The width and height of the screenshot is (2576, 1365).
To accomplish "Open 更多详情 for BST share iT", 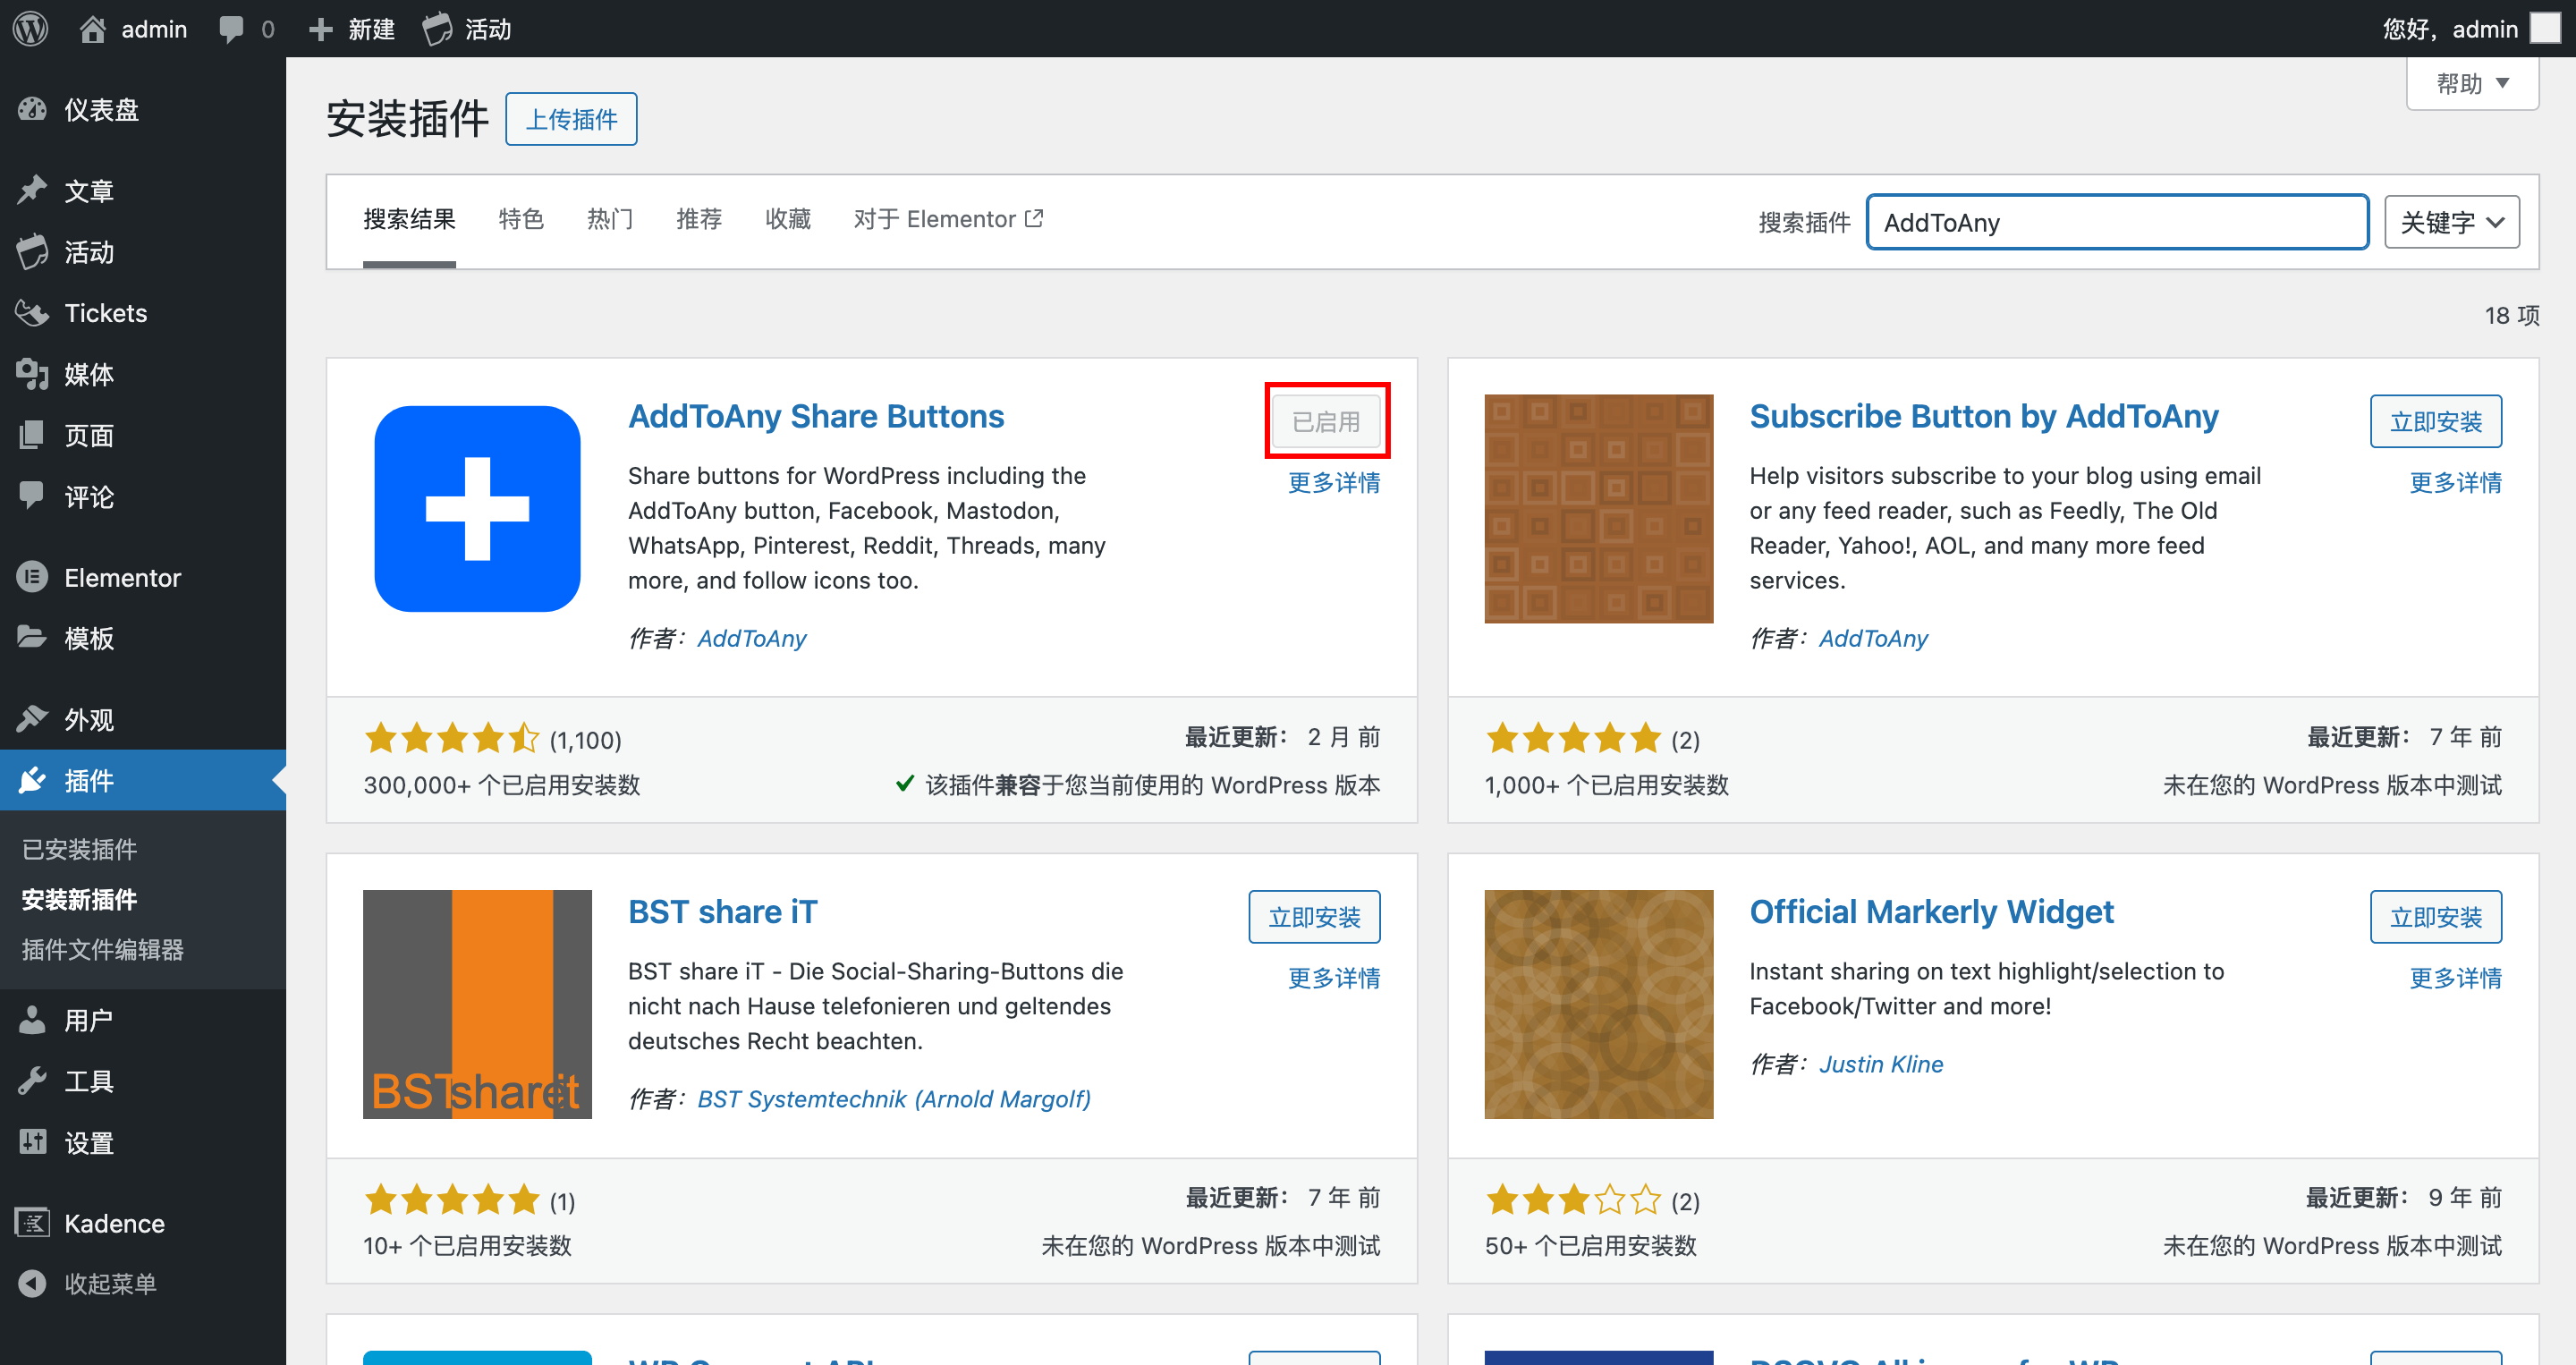I will [x=1334, y=978].
